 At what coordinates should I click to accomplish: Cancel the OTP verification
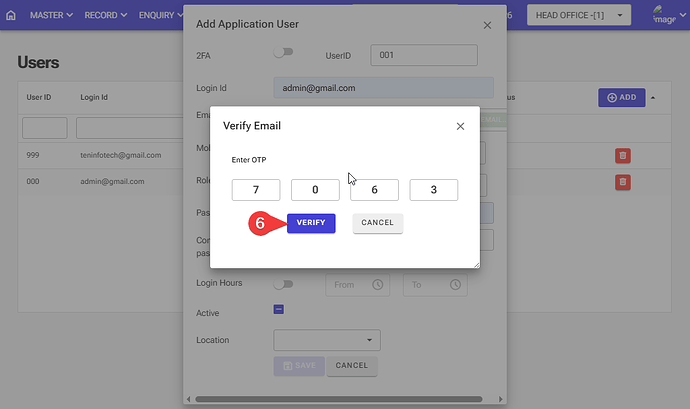tap(377, 222)
